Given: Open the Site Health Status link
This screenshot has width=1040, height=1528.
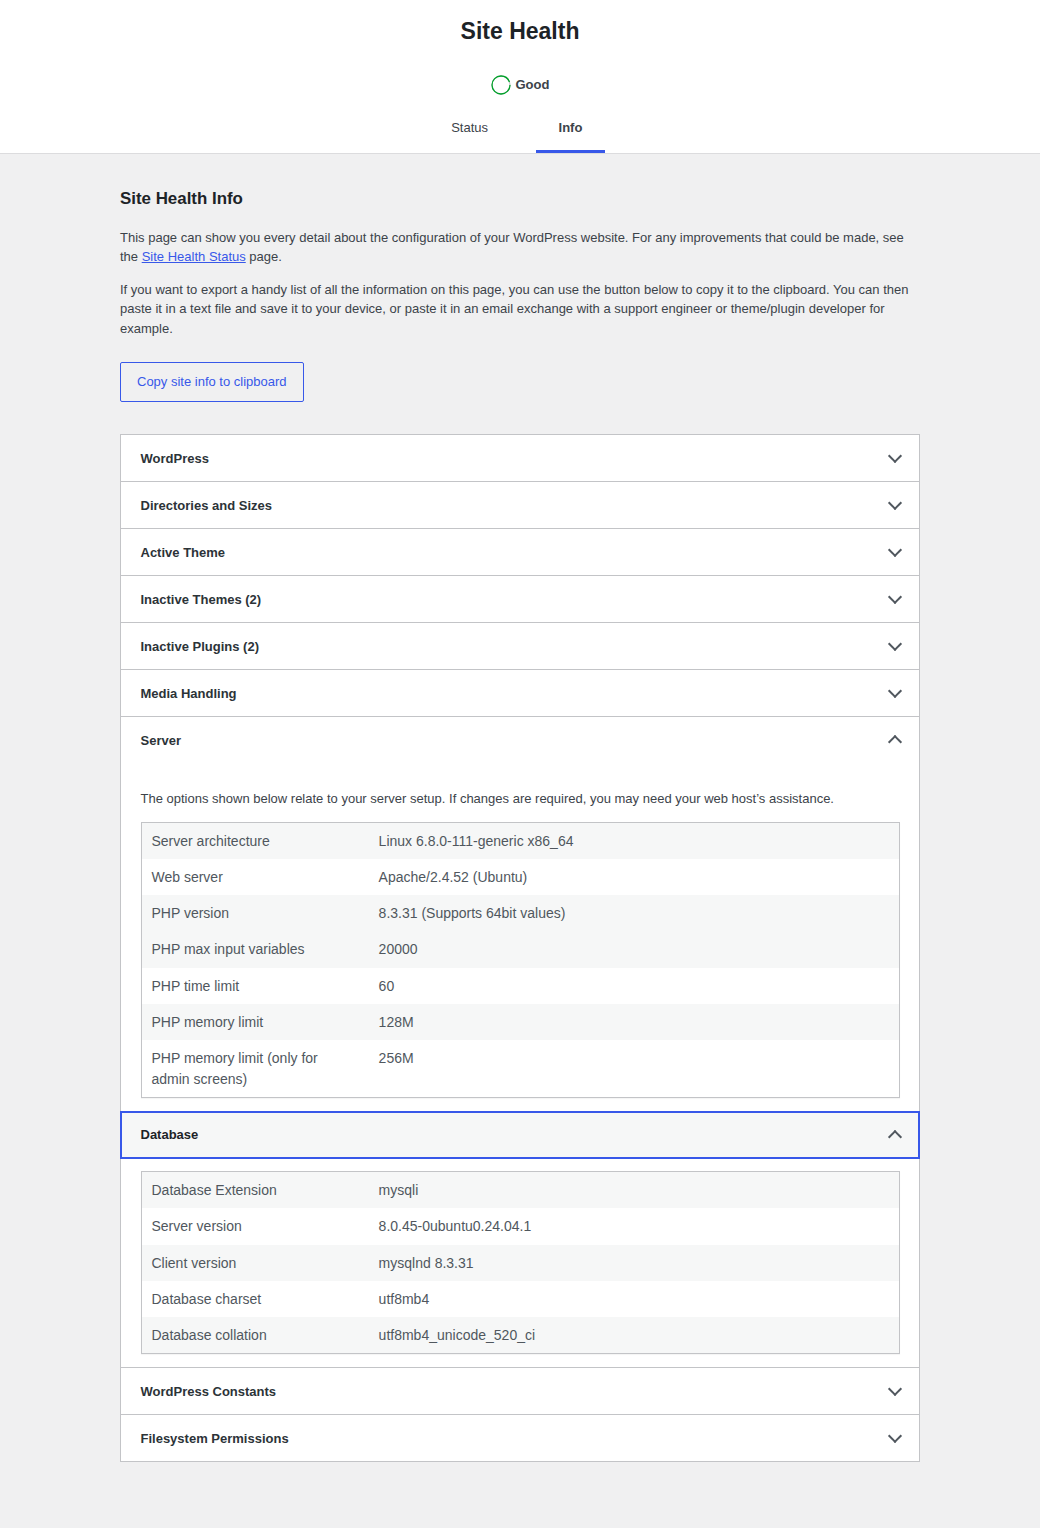Looking at the screenshot, I should [193, 257].
